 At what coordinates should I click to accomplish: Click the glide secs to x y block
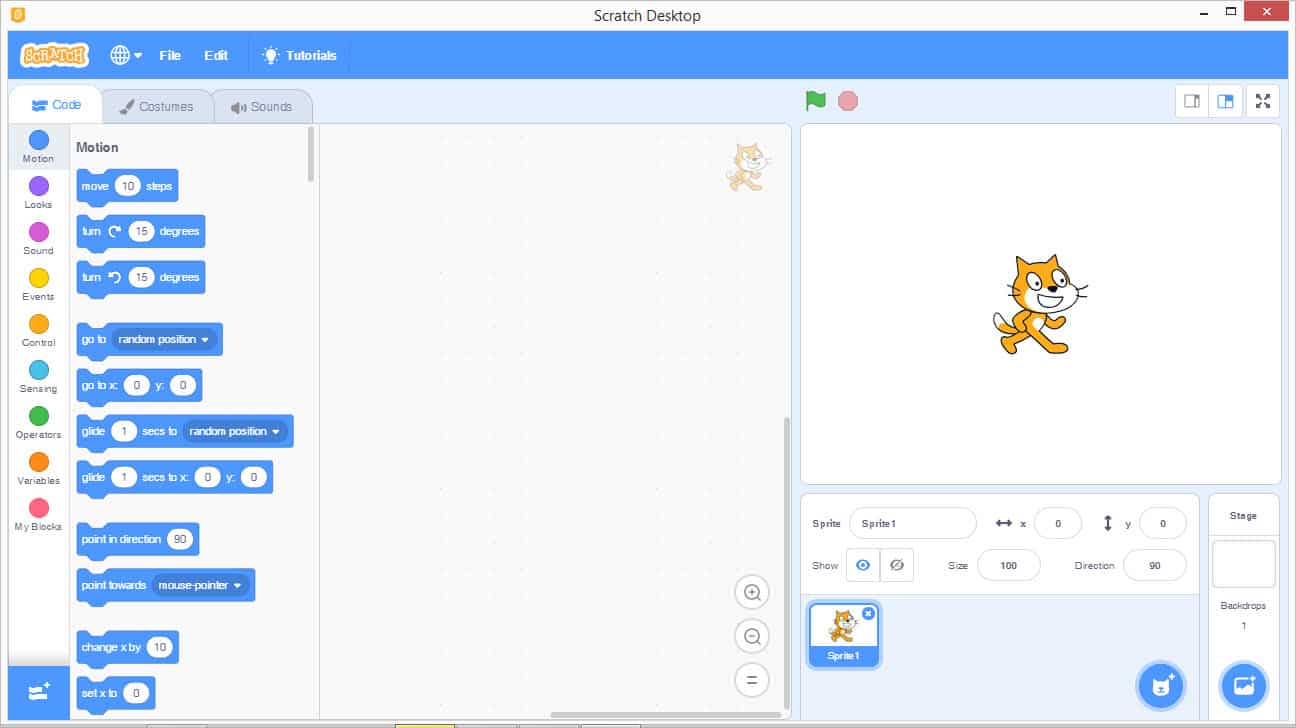click(175, 477)
